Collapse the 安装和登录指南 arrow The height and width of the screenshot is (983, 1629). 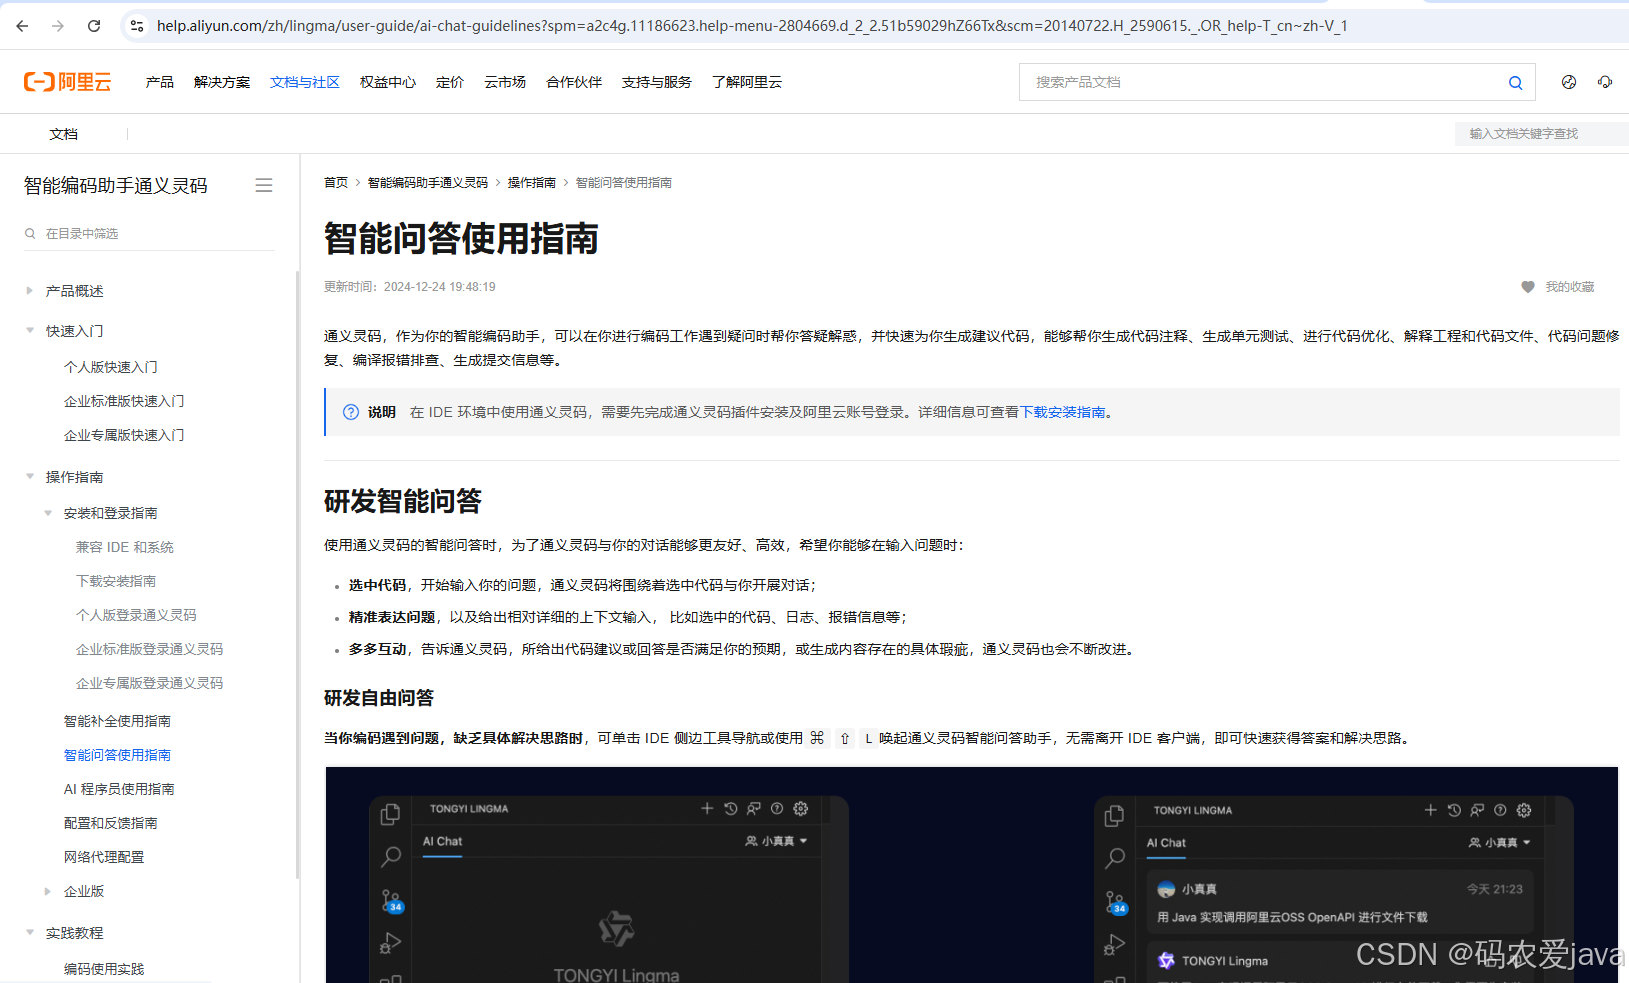click(47, 513)
